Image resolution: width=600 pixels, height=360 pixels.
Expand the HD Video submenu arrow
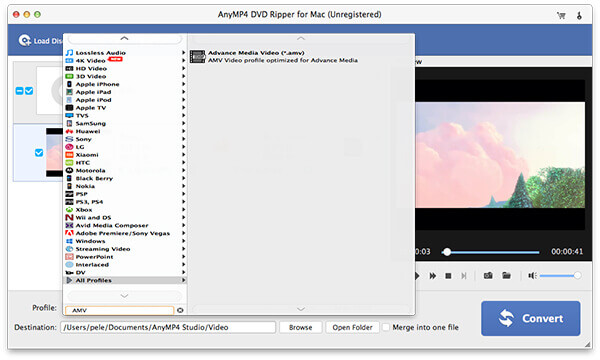[183, 68]
